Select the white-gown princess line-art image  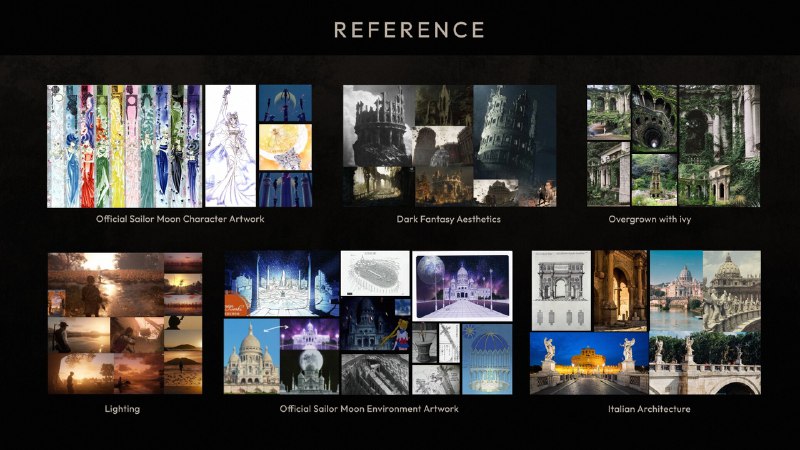tap(230, 146)
